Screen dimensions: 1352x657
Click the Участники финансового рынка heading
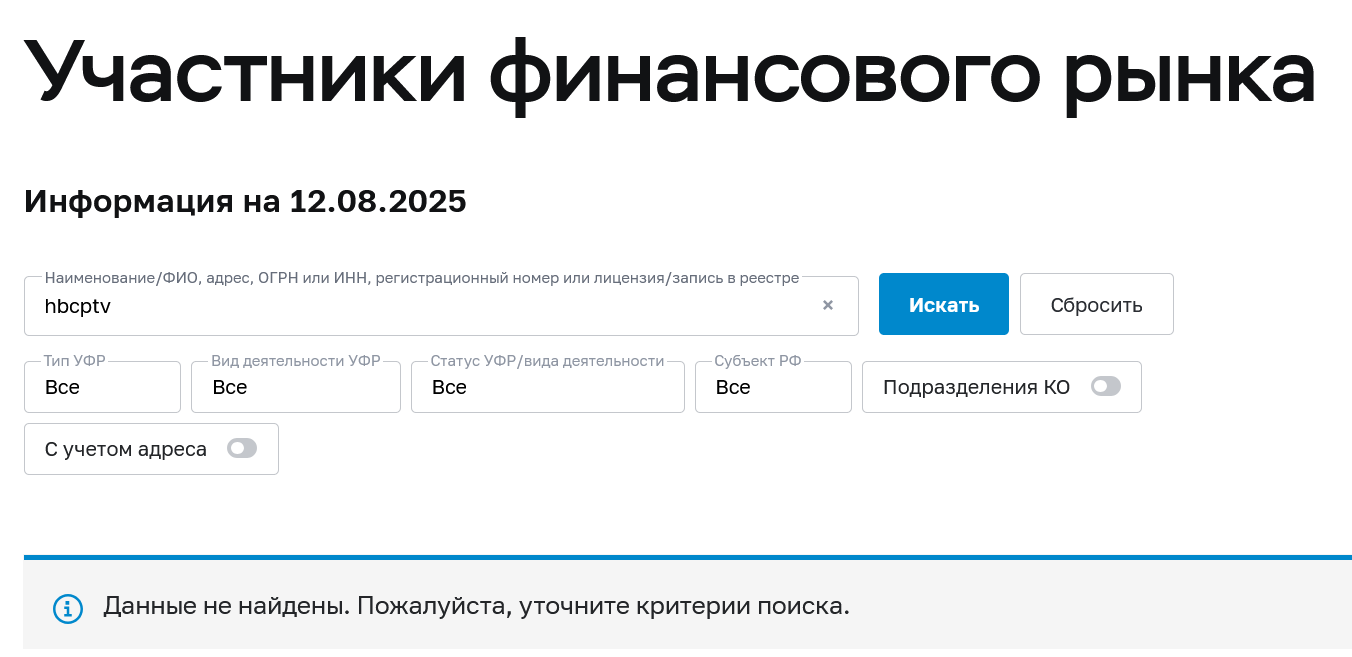click(668, 74)
